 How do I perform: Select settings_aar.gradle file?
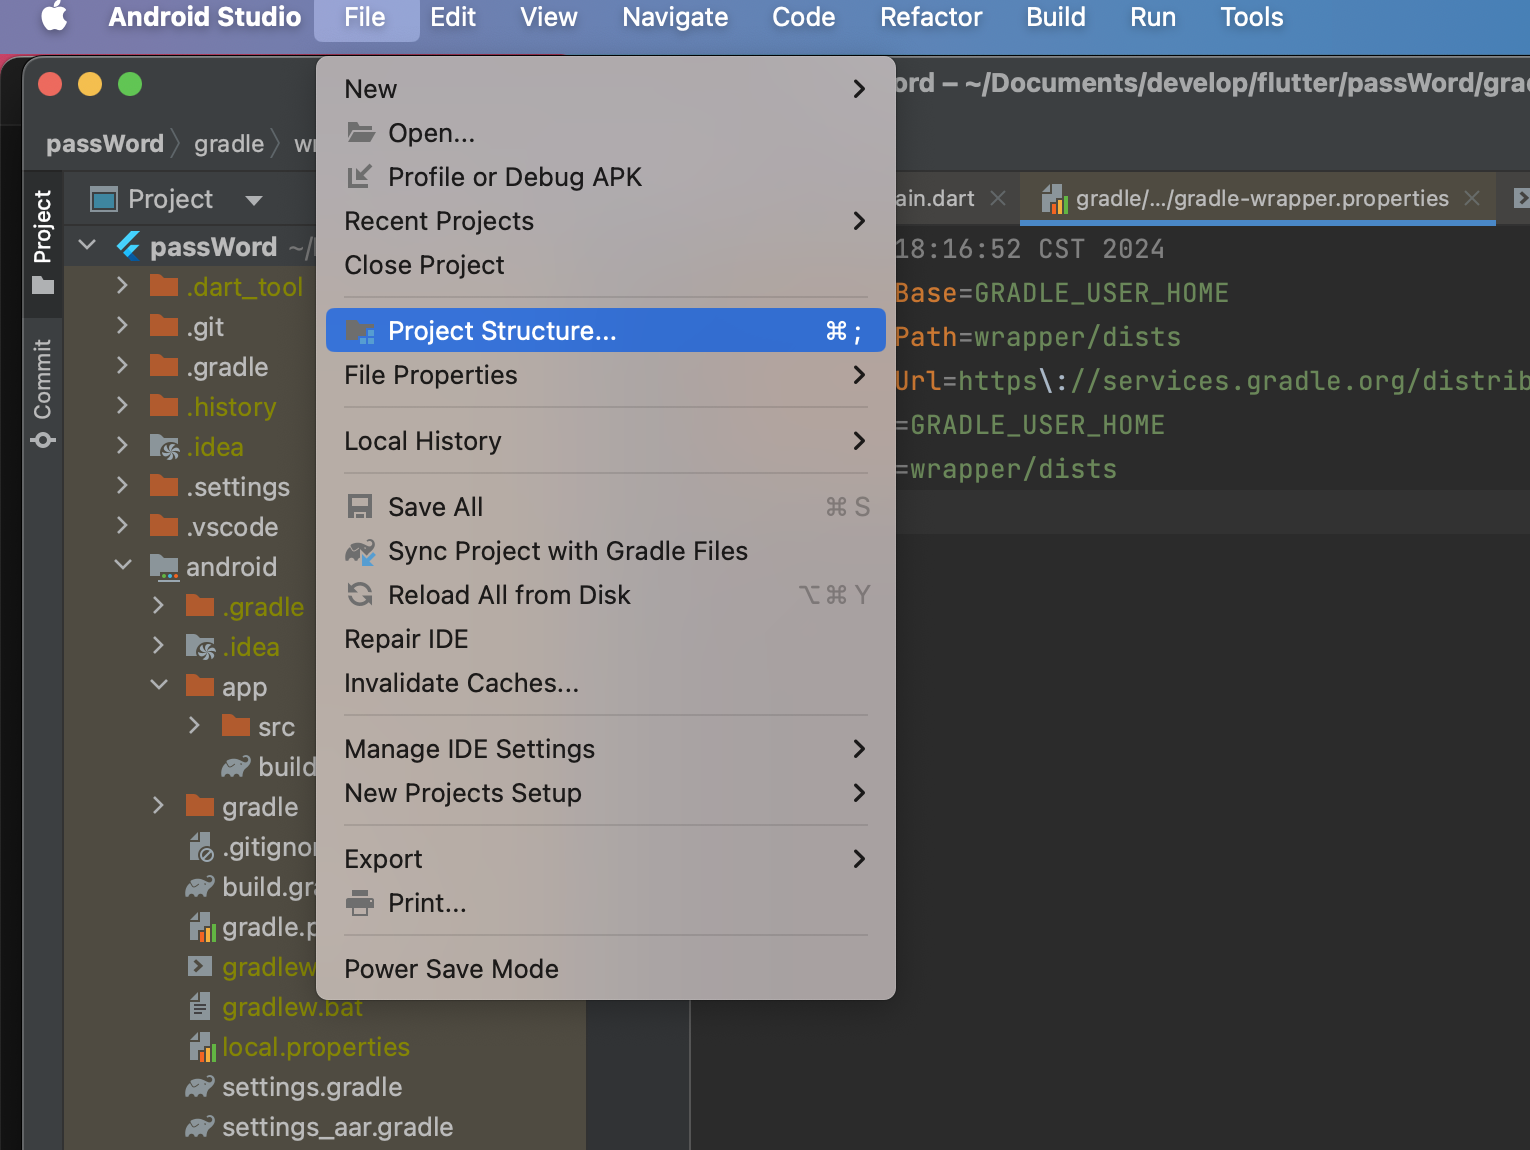pyautogui.click(x=337, y=1127)
